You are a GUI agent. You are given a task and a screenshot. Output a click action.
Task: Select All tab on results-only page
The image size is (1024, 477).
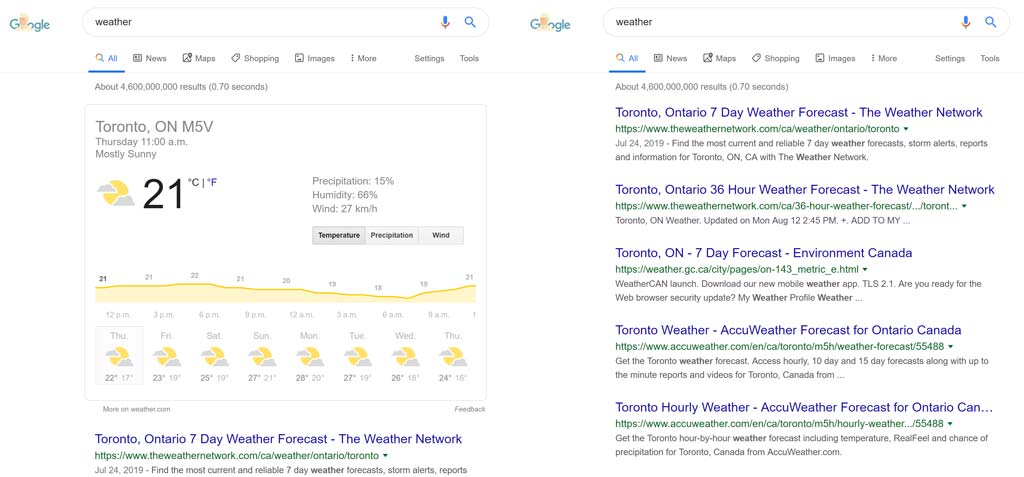[627, 58]
